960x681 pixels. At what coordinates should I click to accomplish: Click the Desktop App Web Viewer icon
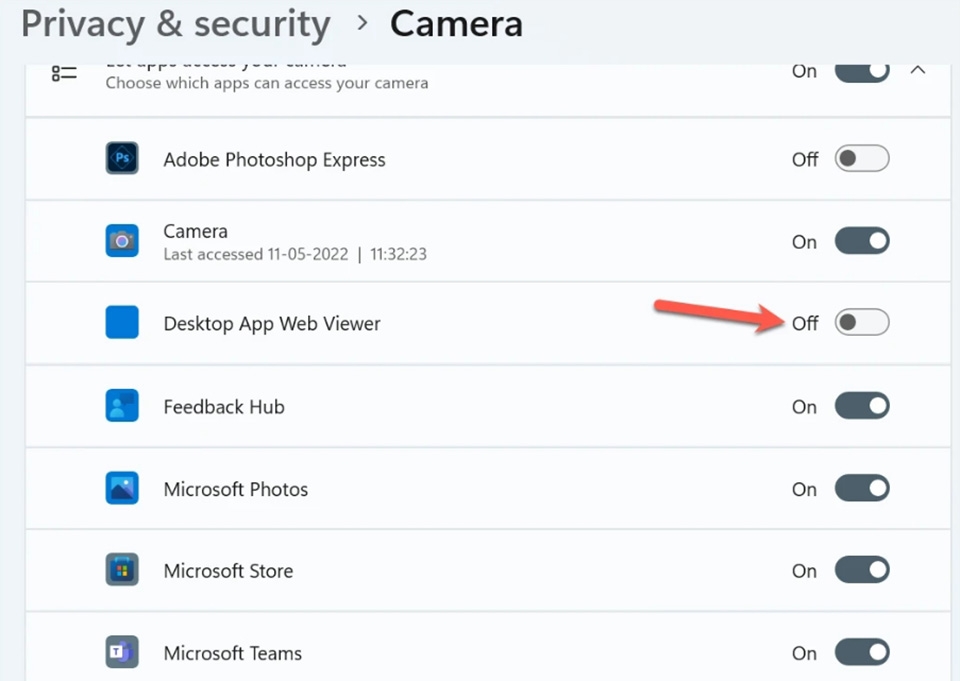(121, 322)
